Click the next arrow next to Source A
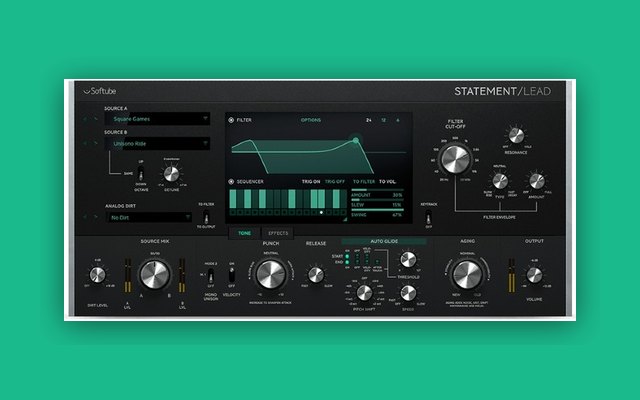This screenshot has width=640, height=400. [x=96, y=119]
